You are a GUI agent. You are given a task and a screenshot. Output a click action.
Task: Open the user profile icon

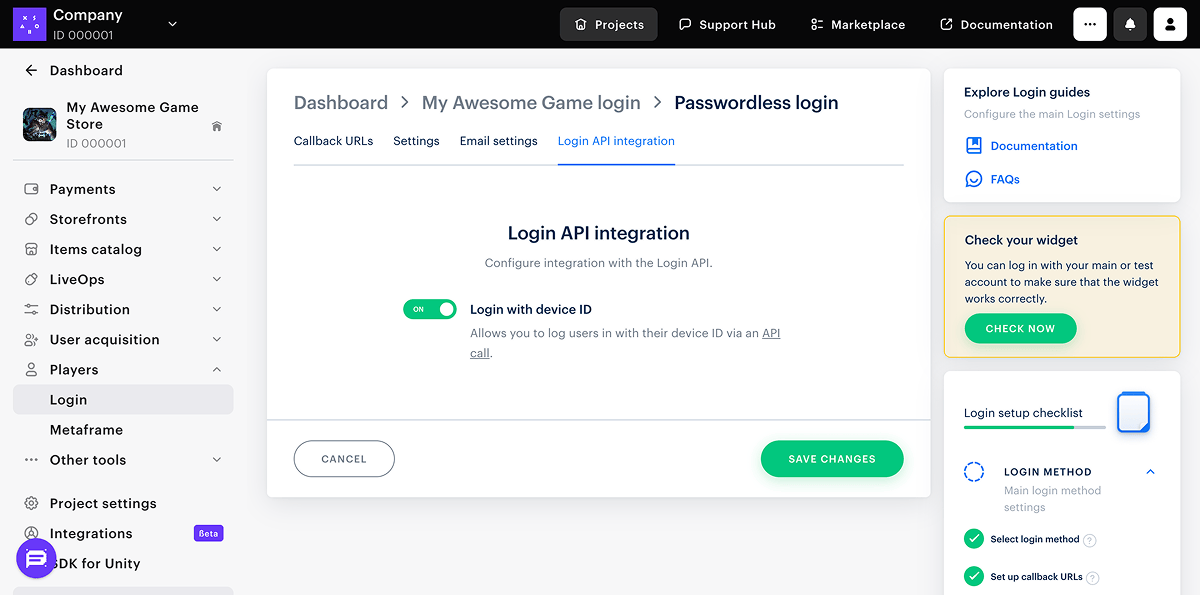pos(1170,24)
